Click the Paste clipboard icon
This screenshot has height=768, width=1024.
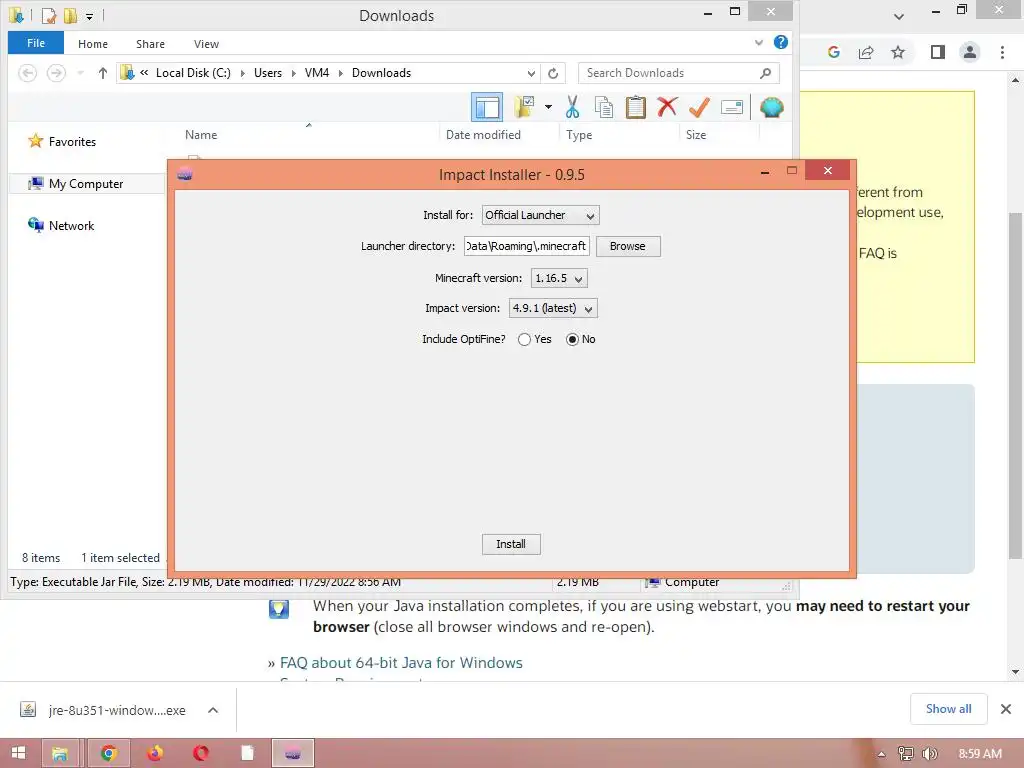pyautogui.click(x=635, y=107)
